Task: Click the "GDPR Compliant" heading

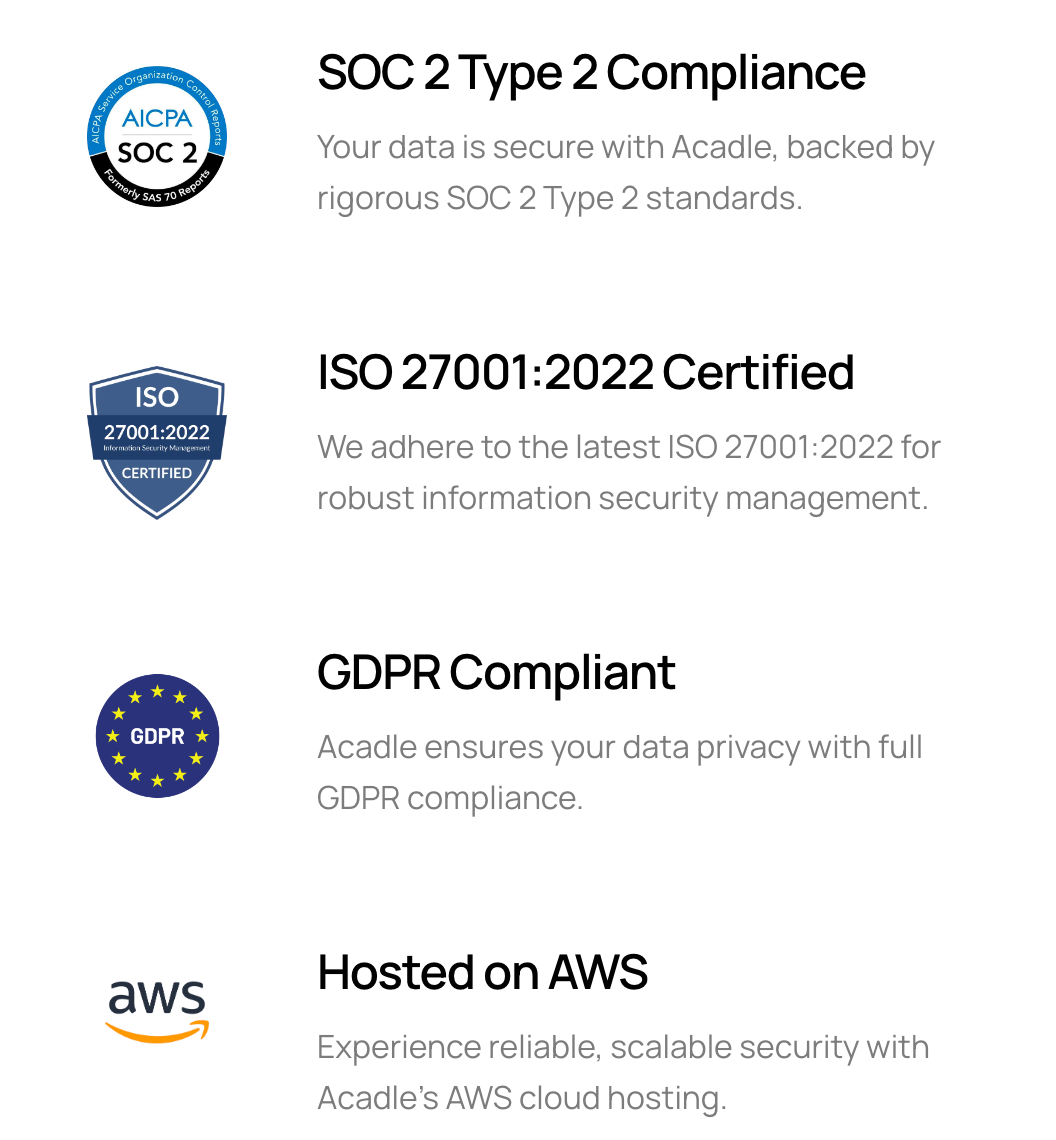Action: (496, 672)
